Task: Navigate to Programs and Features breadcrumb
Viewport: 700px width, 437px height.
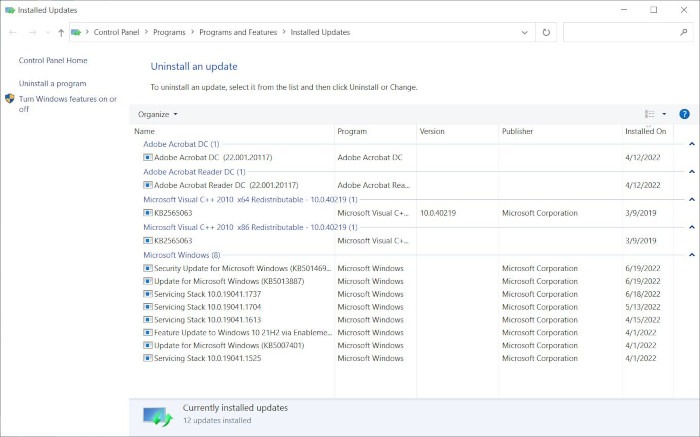Action: (x=238, y=32)
